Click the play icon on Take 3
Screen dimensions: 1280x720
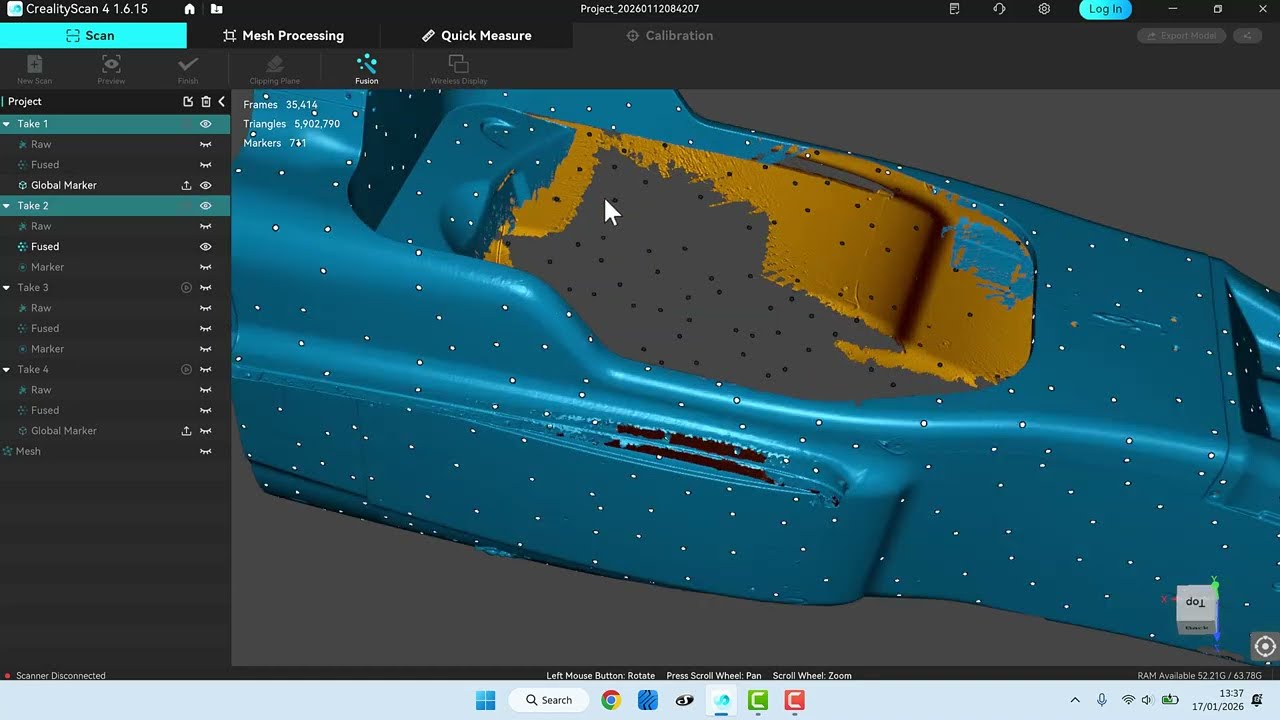pos(186,287)
